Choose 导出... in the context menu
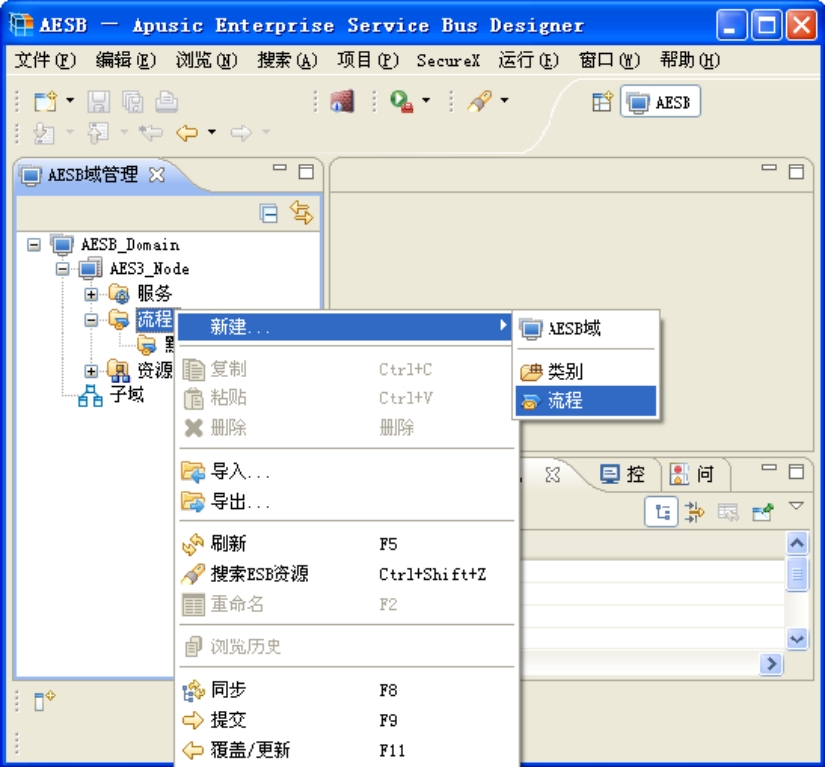This screenshot has width=825, height=767. click(347, 502)
